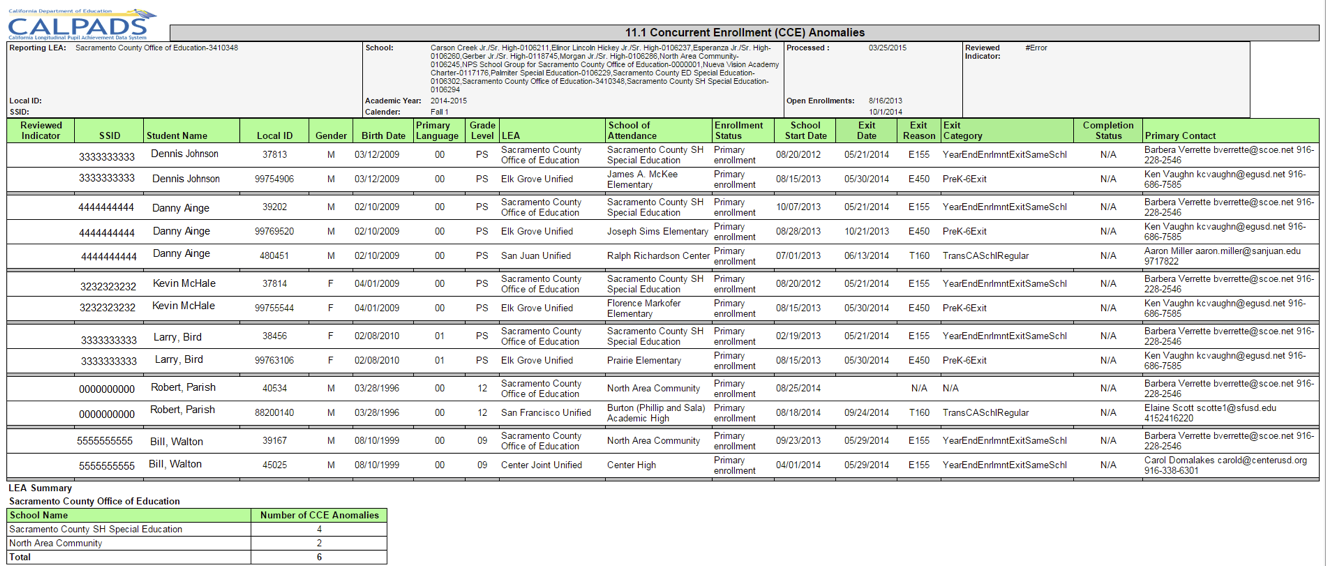
Task: Click the Total row label in LEA Summary
Action: 20,556
